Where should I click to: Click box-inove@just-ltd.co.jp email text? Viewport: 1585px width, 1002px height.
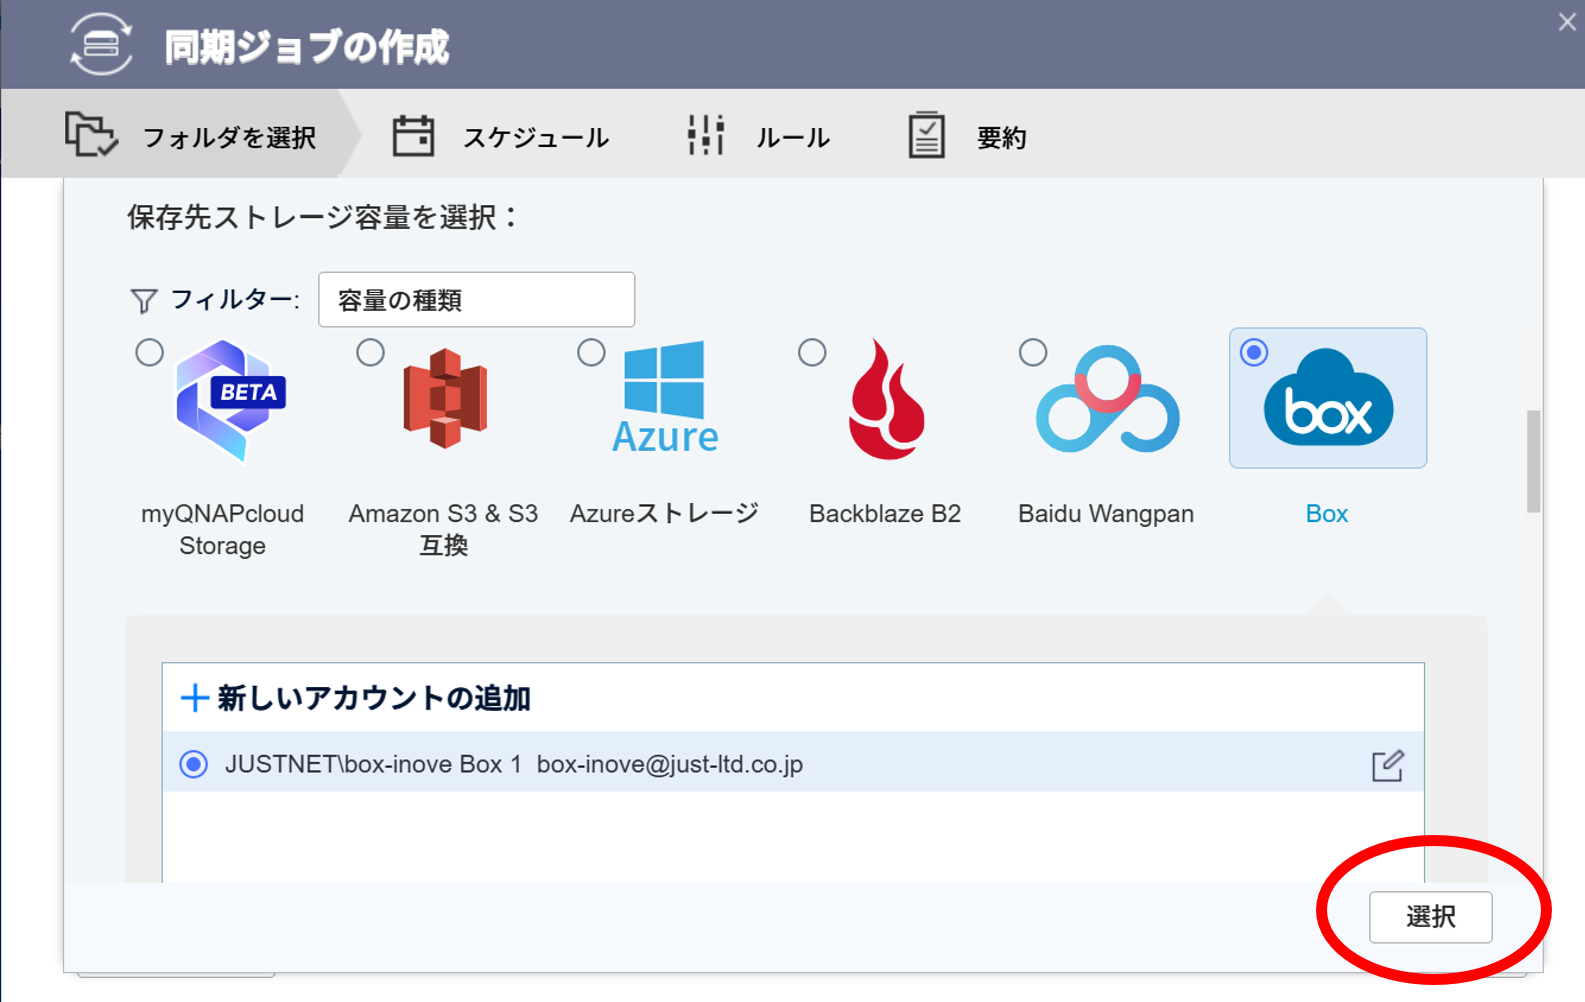670,765
